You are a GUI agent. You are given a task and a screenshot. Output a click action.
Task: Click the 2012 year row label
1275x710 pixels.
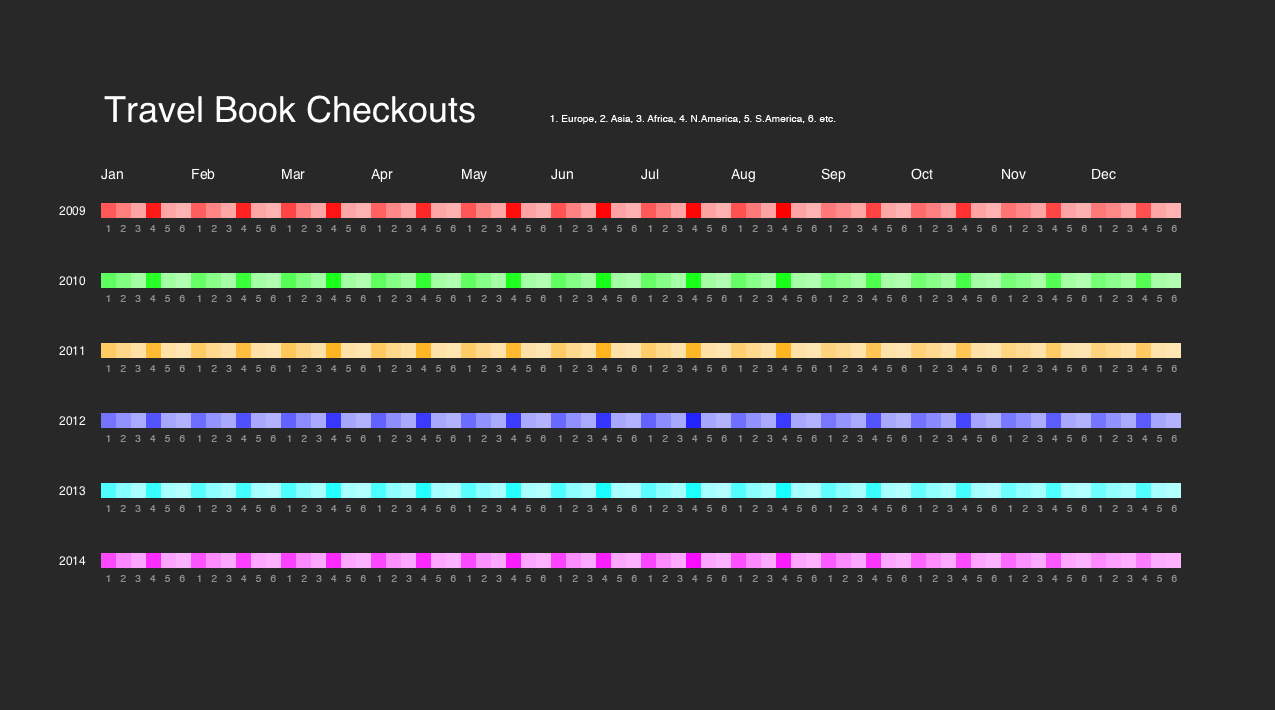(x=72, y=421)
